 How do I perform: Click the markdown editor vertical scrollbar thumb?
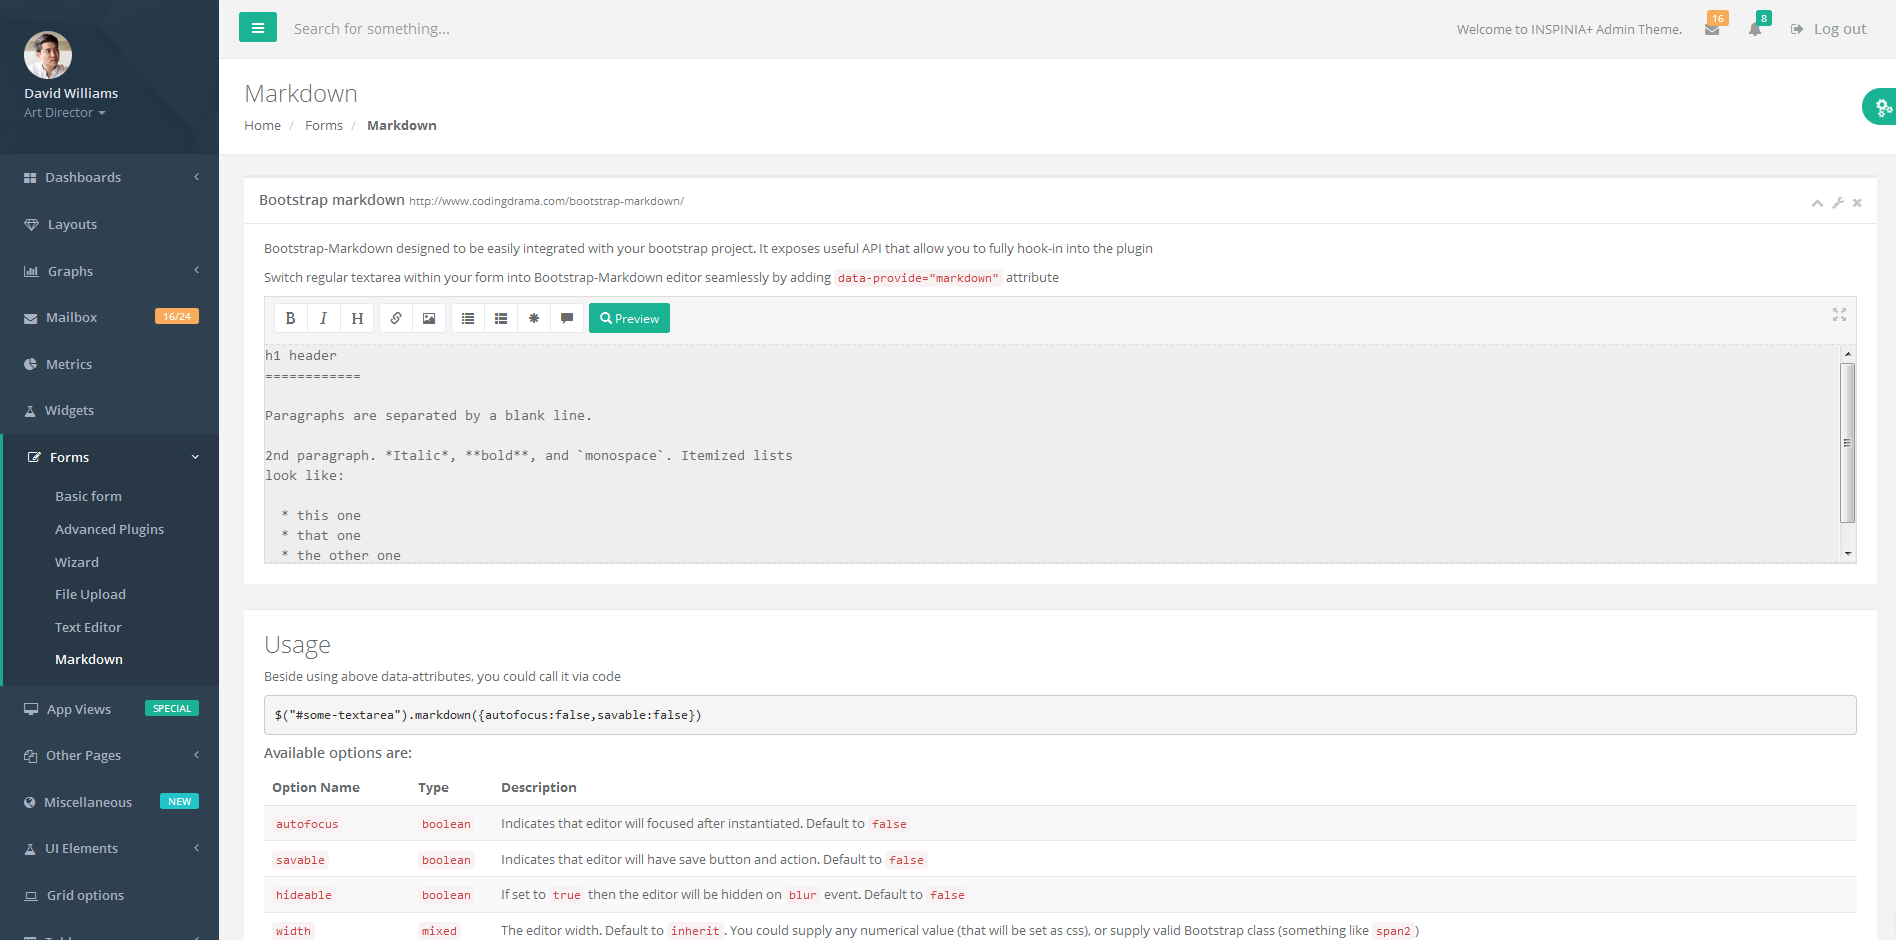(x=1848, y=442)
